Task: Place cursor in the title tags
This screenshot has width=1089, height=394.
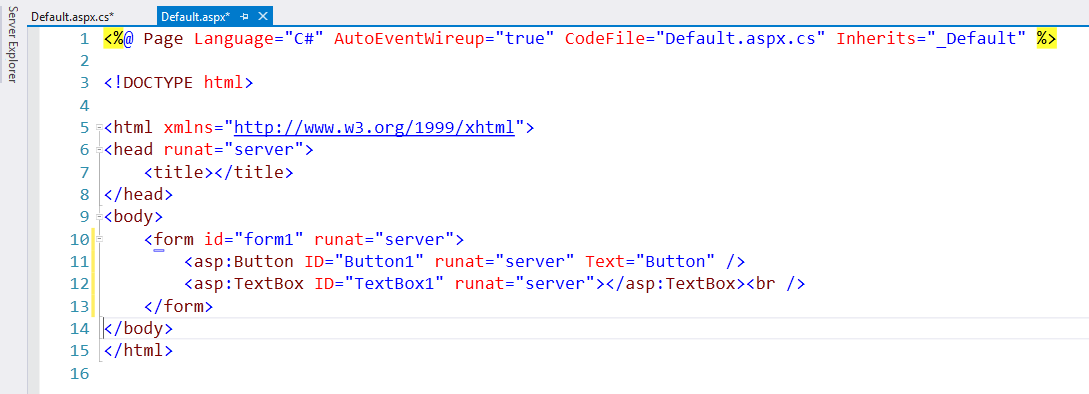Action: tap(219, 172)
